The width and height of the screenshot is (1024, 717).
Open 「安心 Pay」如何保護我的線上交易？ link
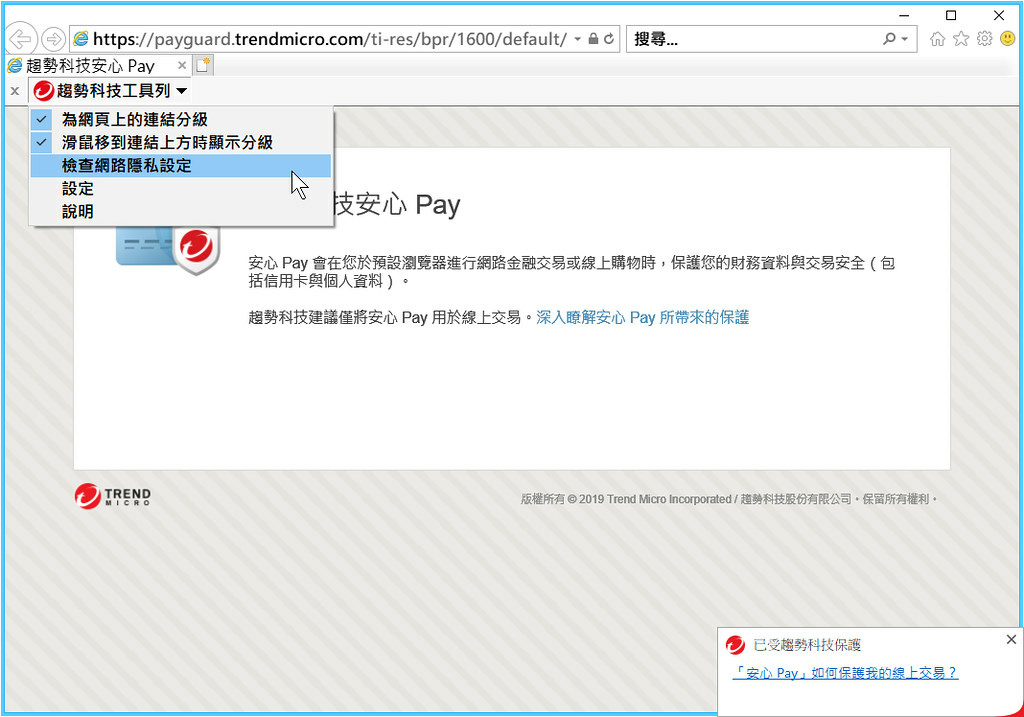tap(845, 673)
